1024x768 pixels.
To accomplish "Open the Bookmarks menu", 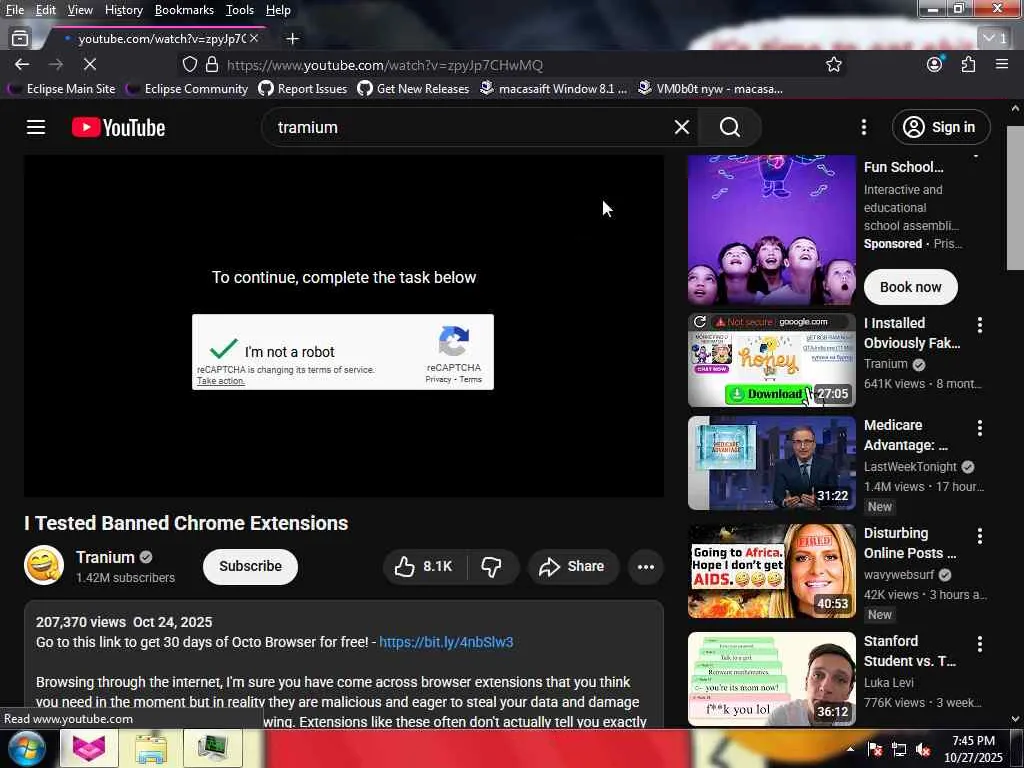I will [184, 10].
